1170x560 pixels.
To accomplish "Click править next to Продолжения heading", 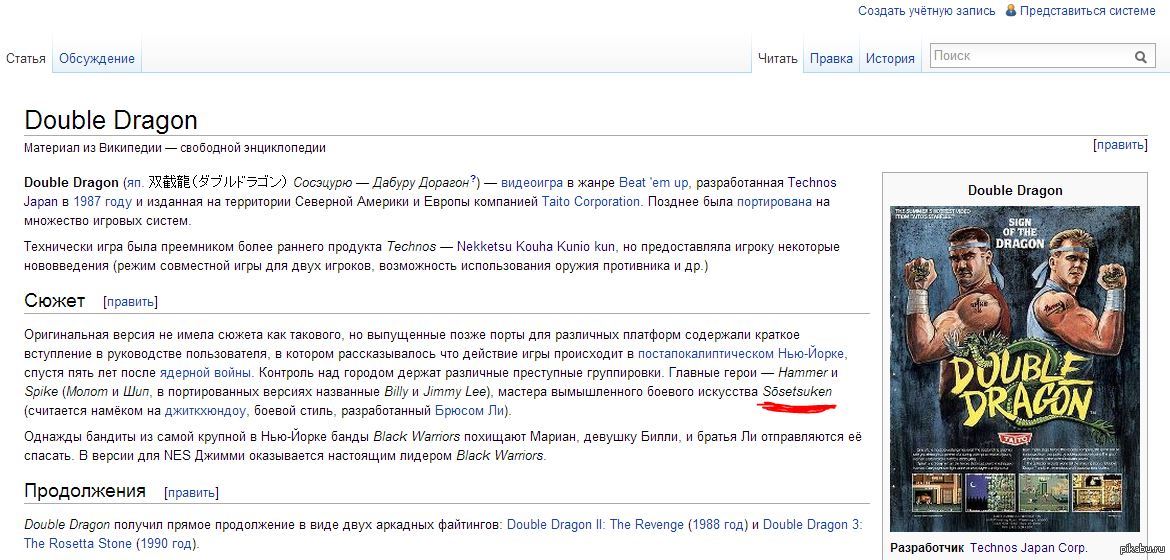I will click(x=191, y=493).
